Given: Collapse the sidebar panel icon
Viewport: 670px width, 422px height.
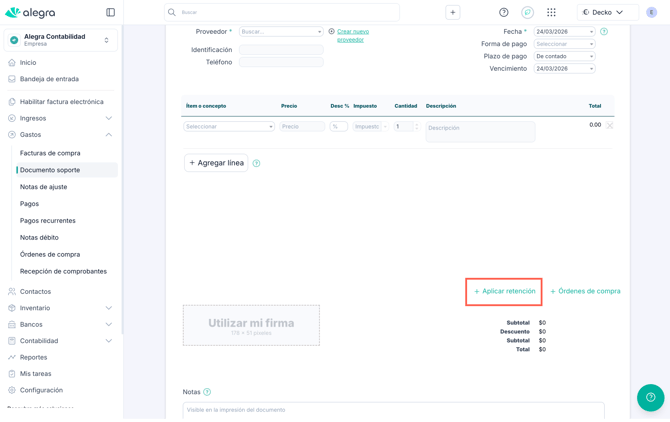Looking at the screenshot, I should point(111,13).
